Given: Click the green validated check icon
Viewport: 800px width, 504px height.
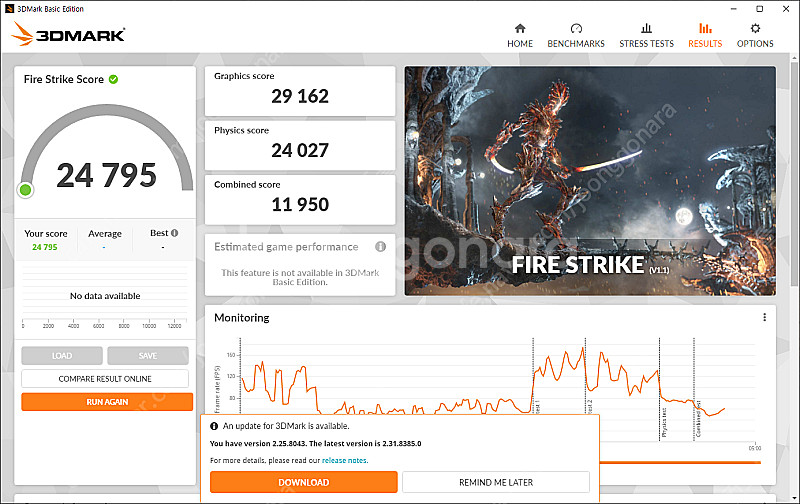Looking at the screenshot, I should click(113, 79).
